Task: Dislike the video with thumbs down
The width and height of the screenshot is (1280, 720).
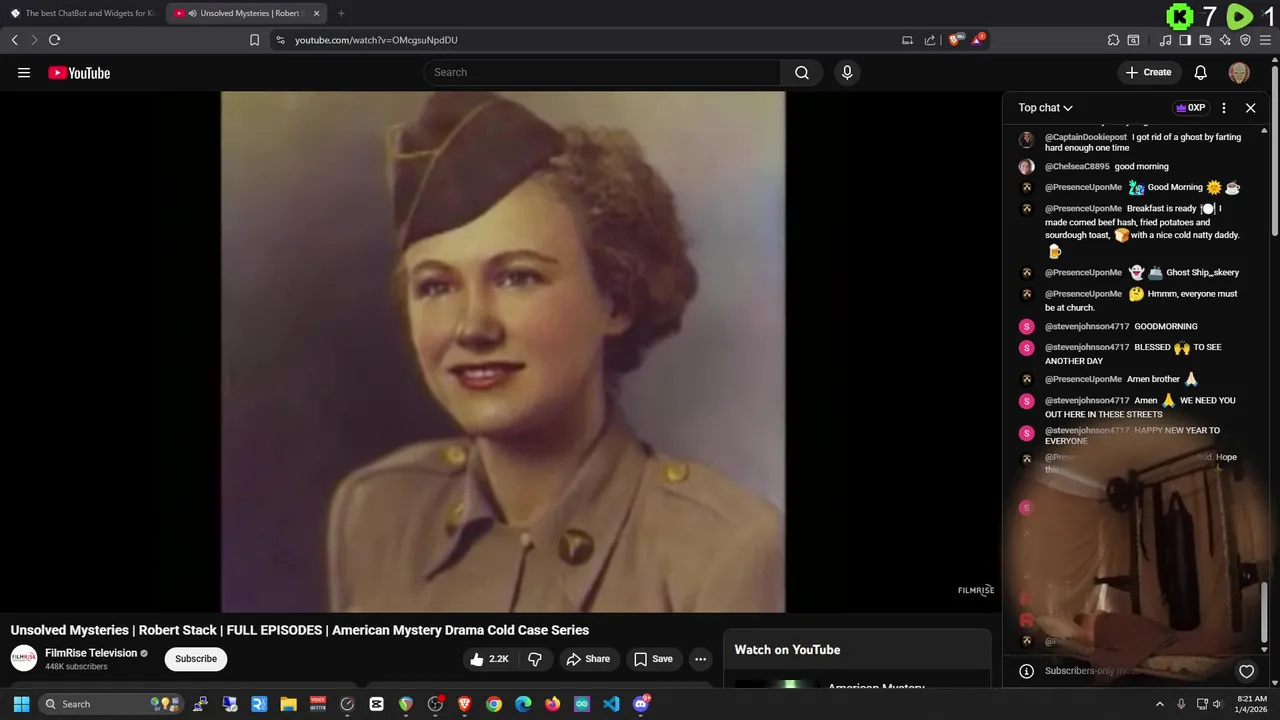Action: click(x=535, y=659)
